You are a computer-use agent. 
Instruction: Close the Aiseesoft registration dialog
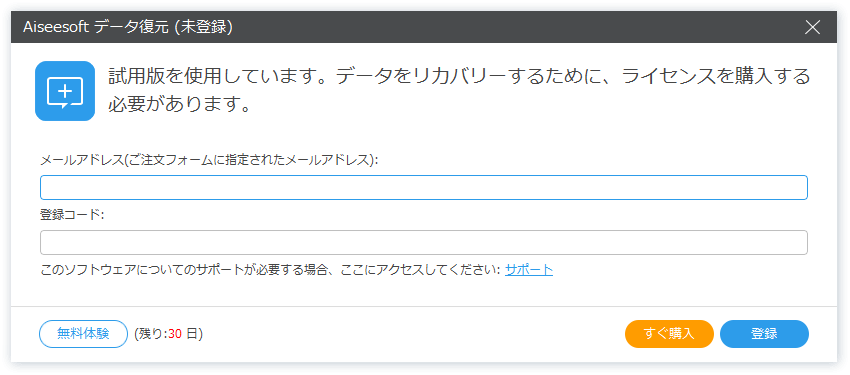pyautogui.click(x=812, y=27)
